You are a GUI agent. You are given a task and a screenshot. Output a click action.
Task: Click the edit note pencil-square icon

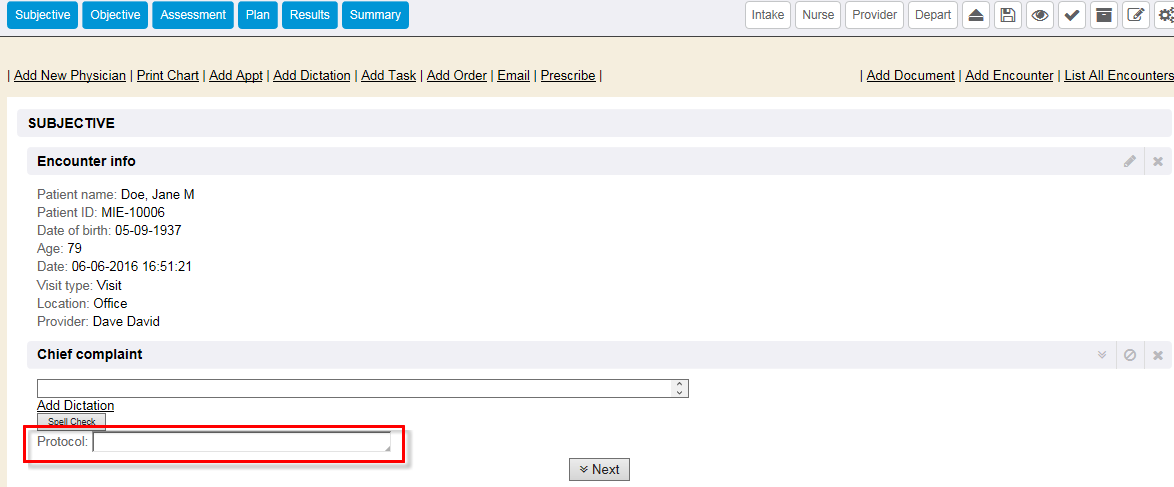coord(1135,15)
